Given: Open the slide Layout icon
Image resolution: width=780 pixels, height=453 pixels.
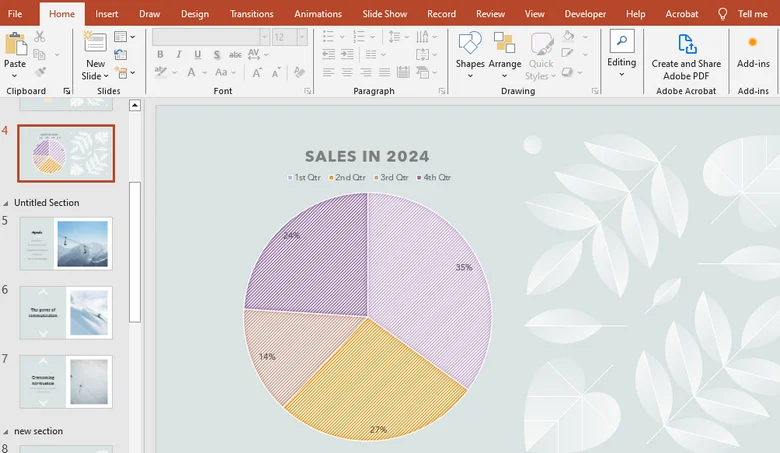Looking at the screenshot, I should click(x=120, y=37).
